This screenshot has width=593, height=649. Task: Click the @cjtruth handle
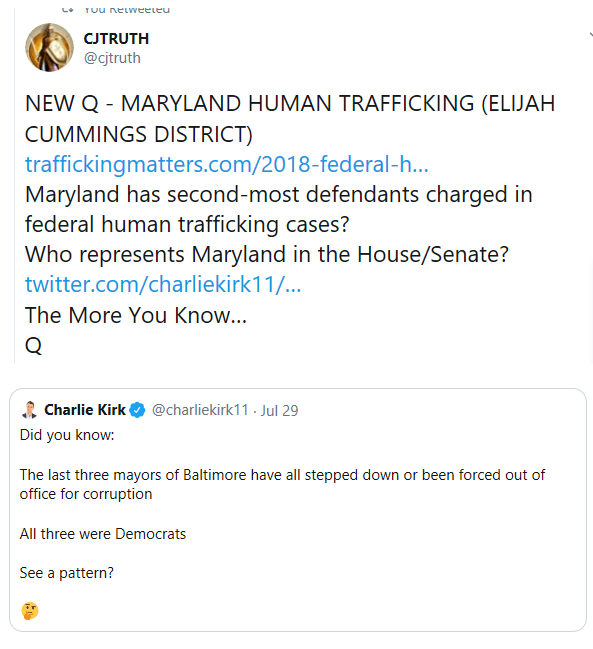pos(112,58)
